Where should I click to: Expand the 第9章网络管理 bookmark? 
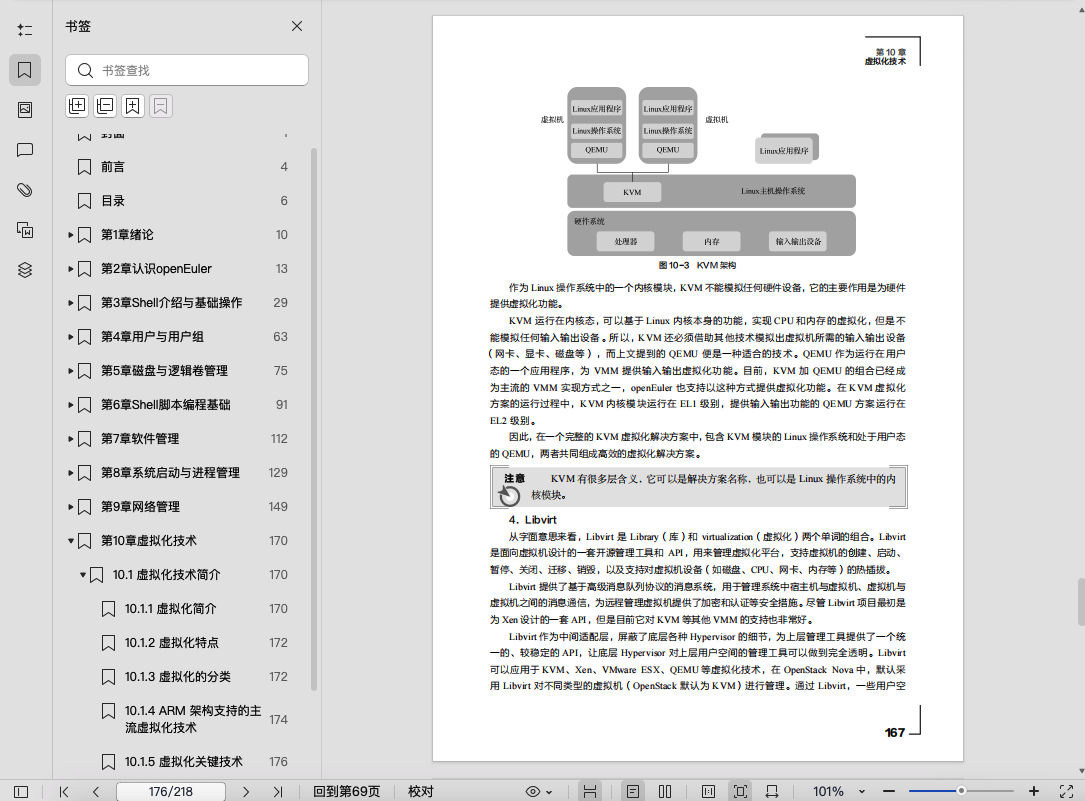pyautogui.click(x=71, y=506)
